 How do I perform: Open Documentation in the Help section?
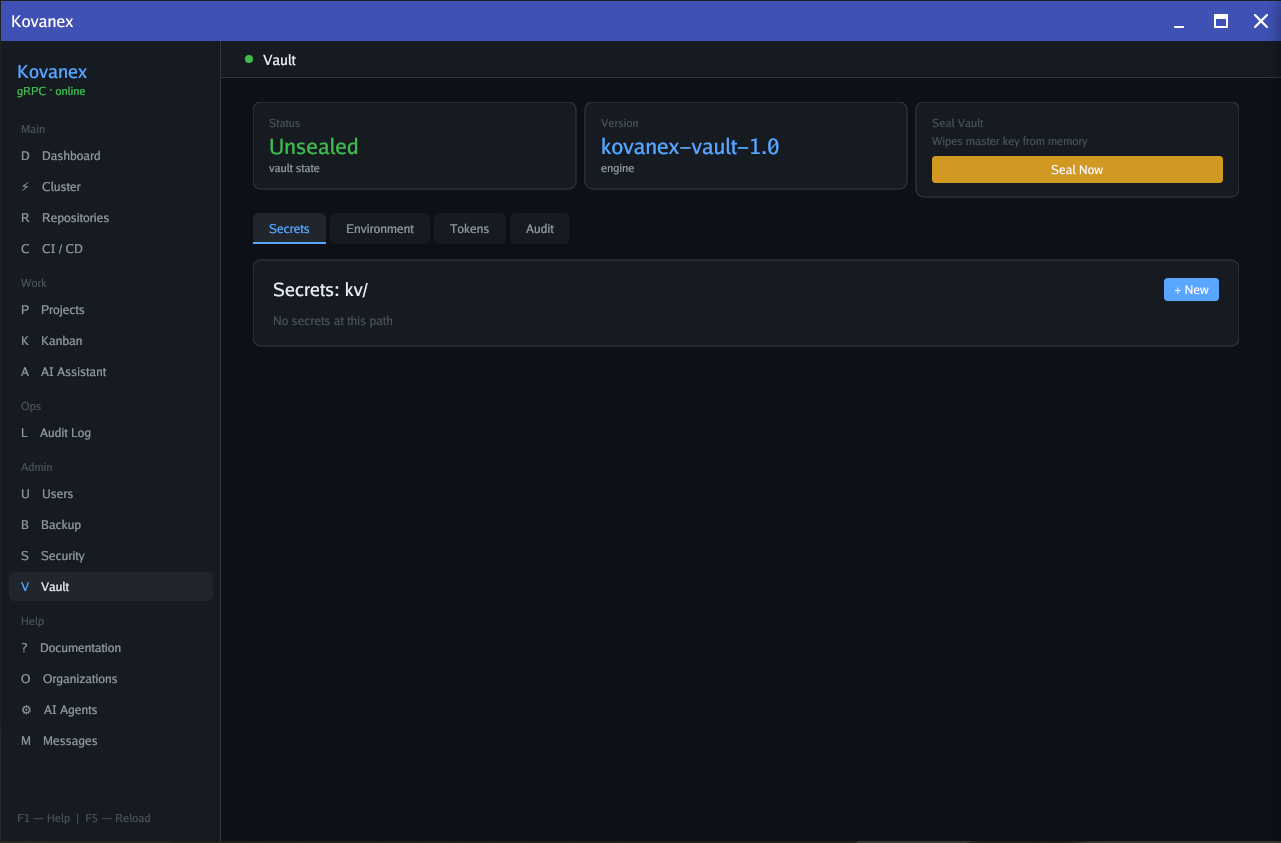tap(80, 648)
